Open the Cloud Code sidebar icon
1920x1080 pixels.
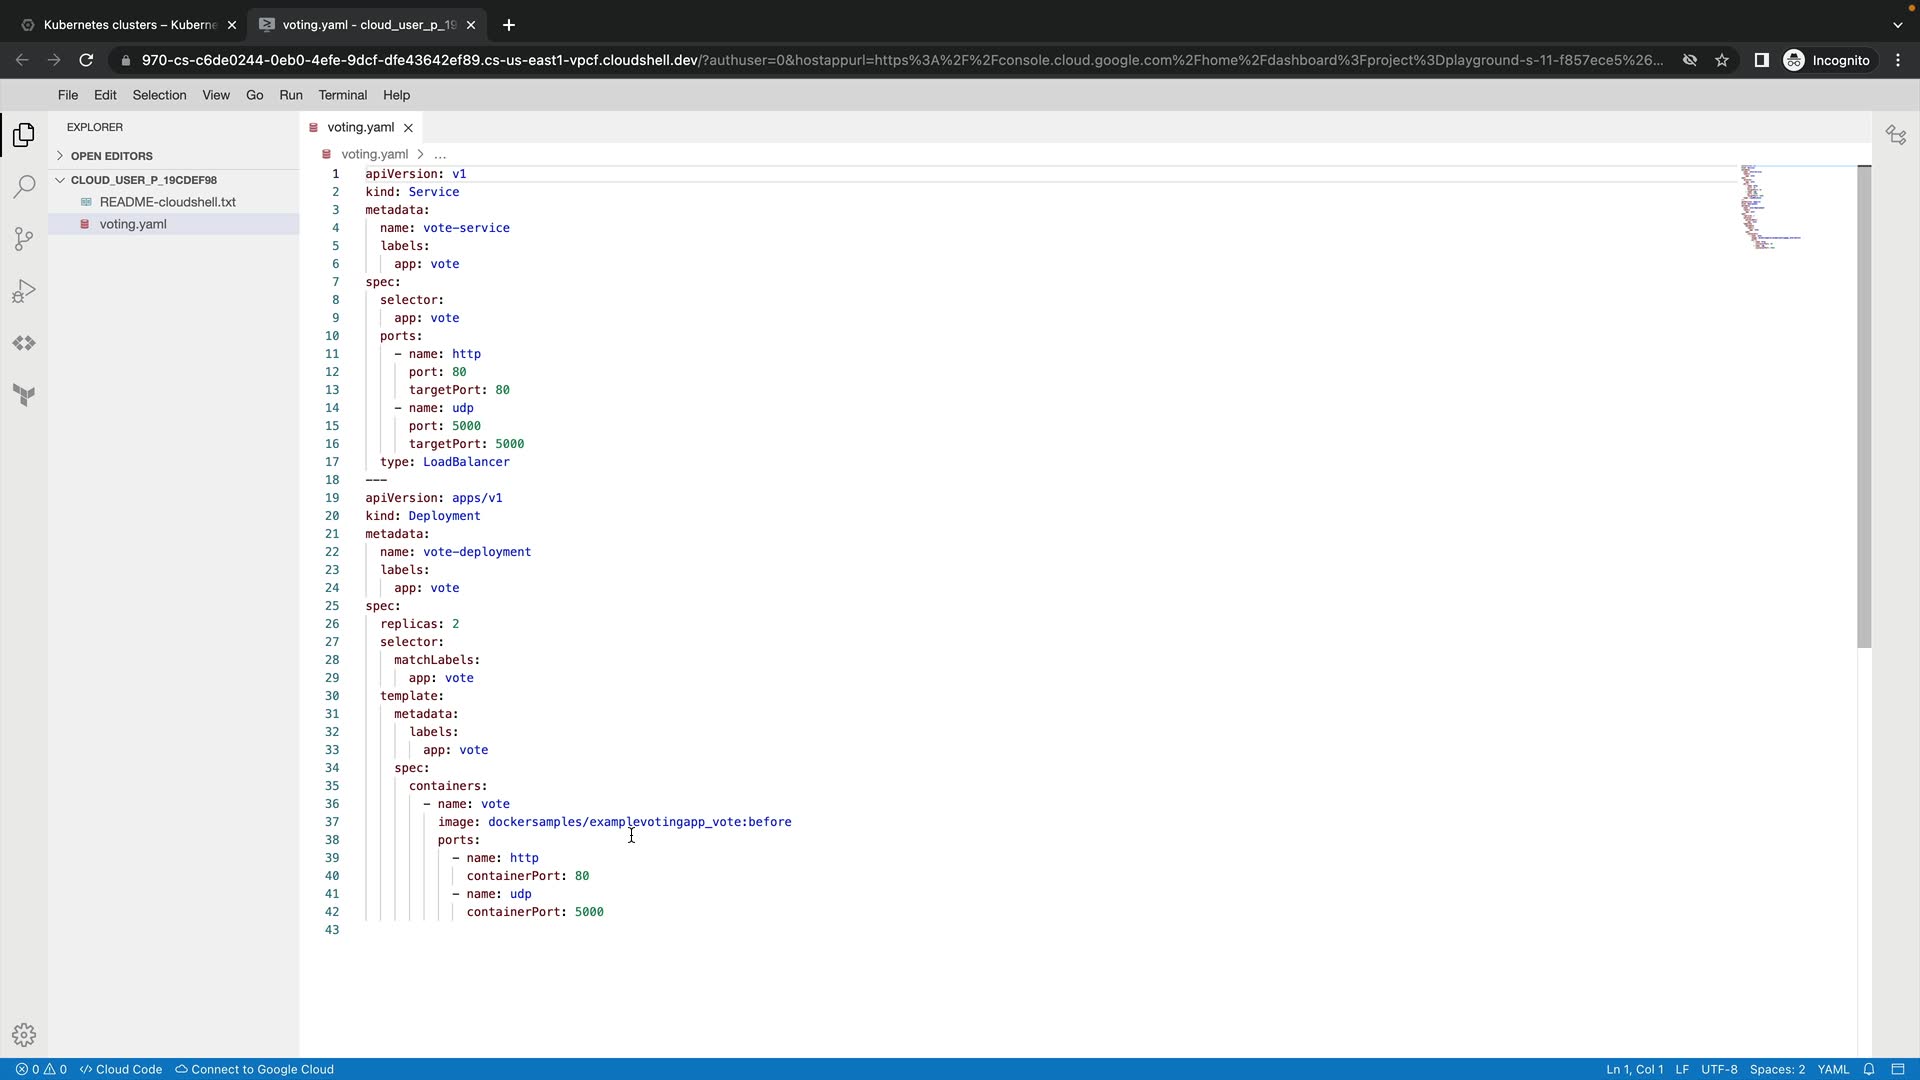[x=24, y=343]
